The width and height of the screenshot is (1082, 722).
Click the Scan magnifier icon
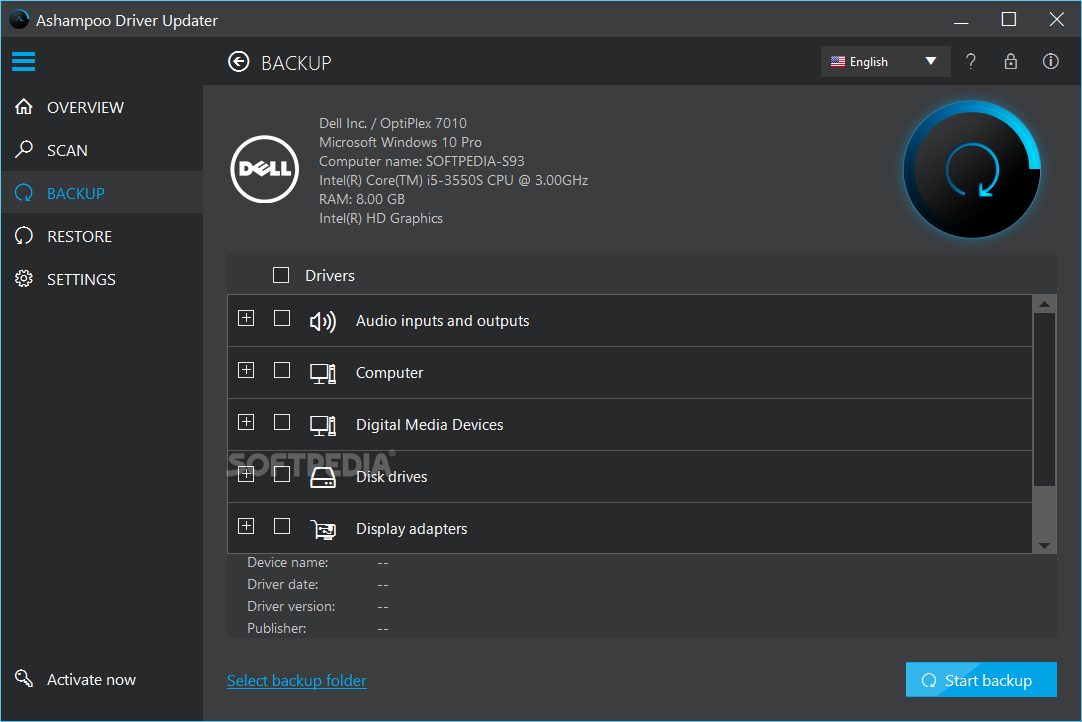click(24, 149)
